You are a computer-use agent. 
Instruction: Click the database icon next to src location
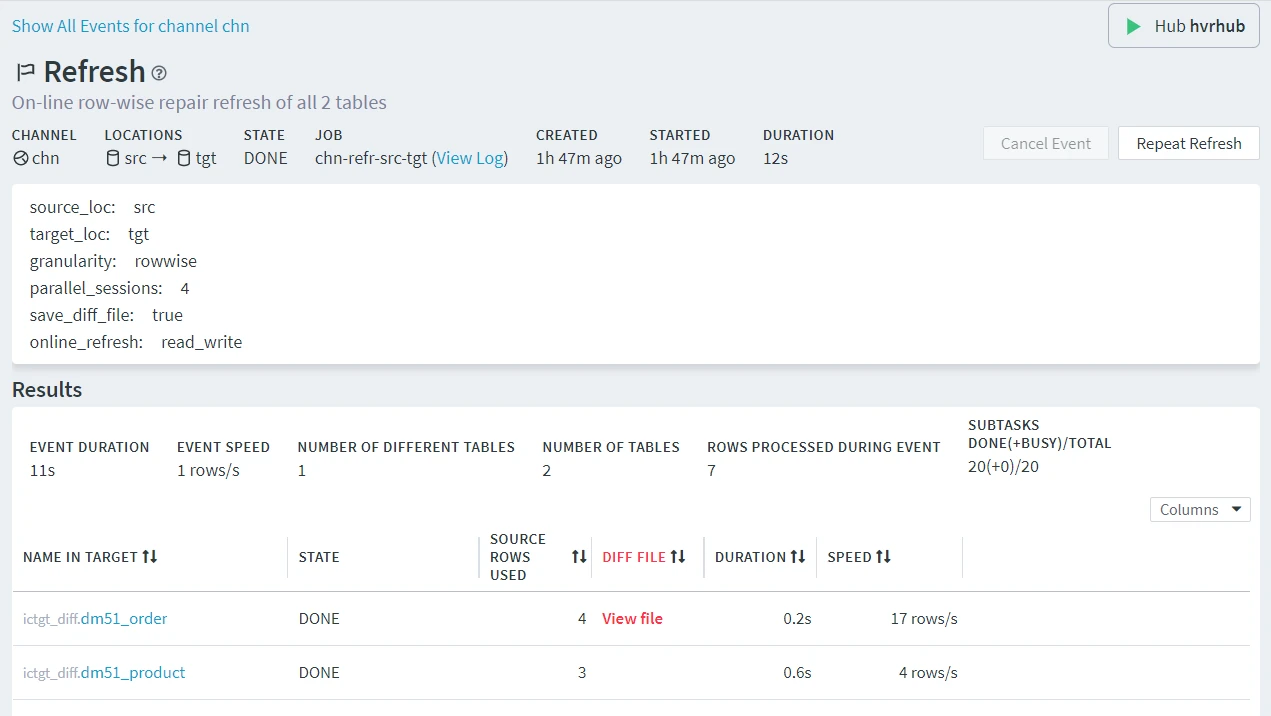(112, 158)
